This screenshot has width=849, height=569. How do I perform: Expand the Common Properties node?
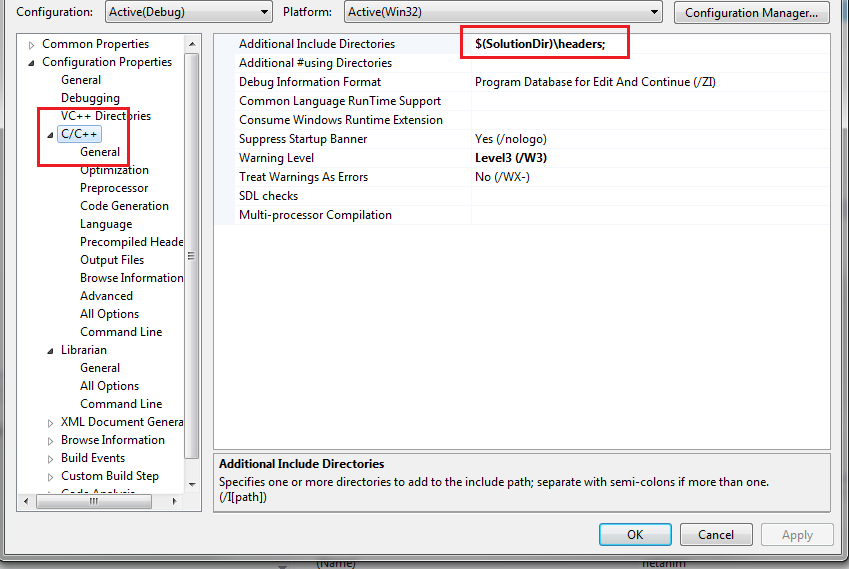tap(31, 45)
